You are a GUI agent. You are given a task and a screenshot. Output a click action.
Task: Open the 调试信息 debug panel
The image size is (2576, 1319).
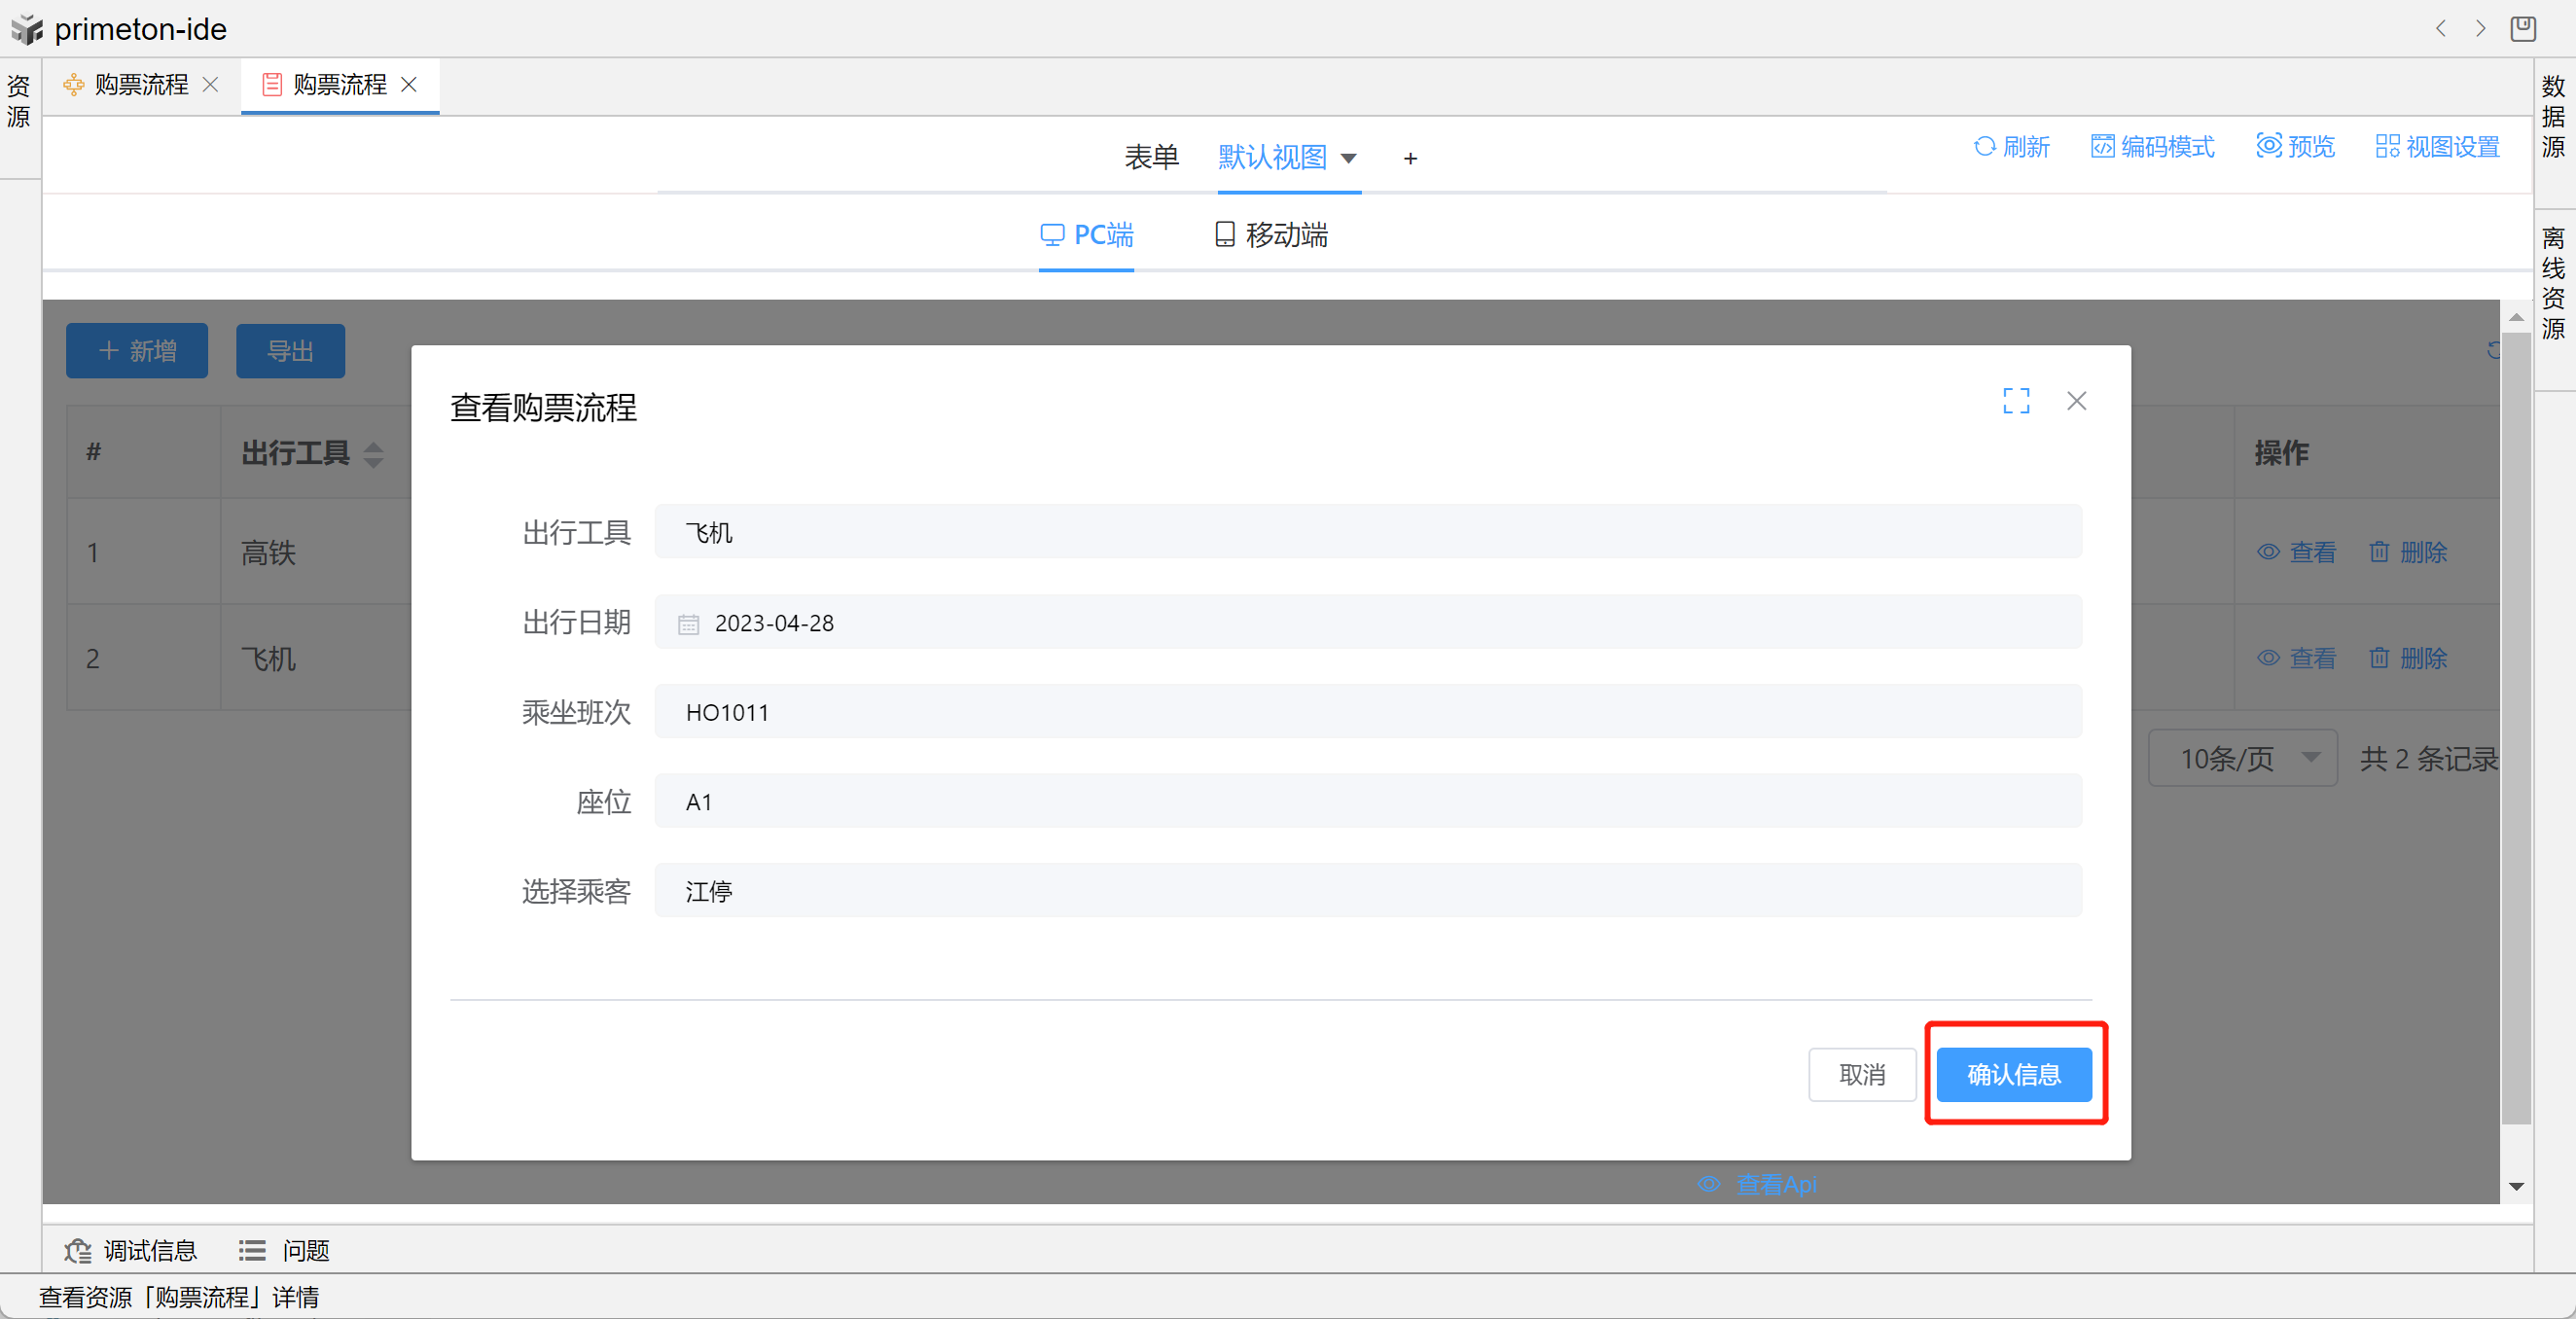point(131,1250)
